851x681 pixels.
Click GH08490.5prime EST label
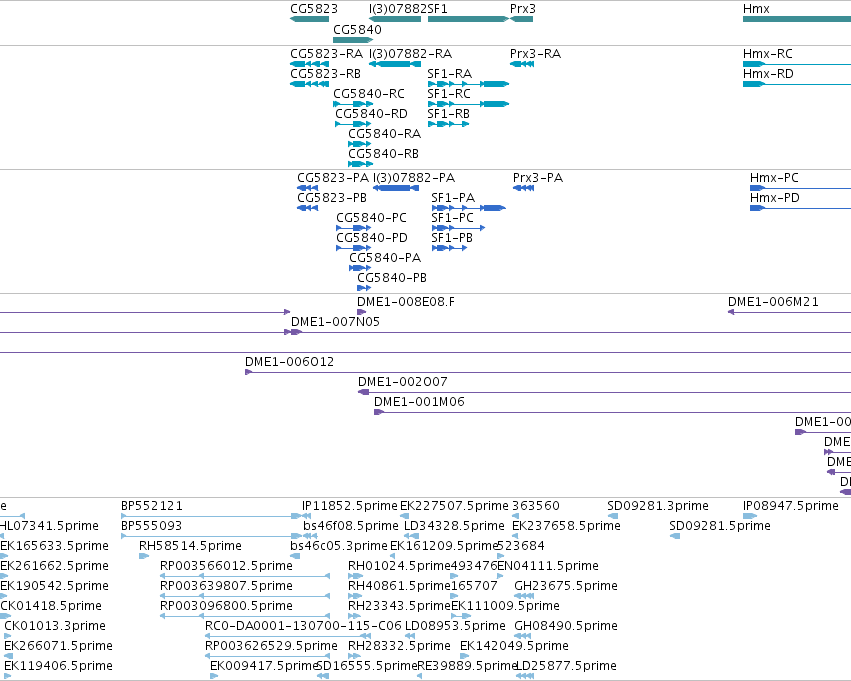coord(566,626)
